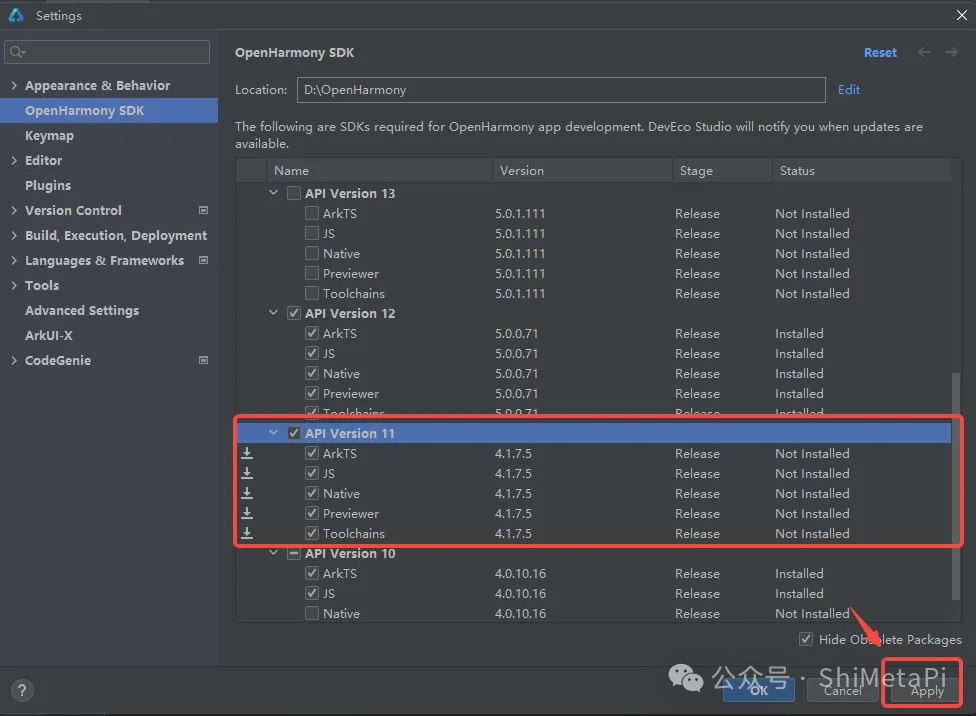
Task: Click the back navigation arrow near Reset
Action: [x=924, y=52]
